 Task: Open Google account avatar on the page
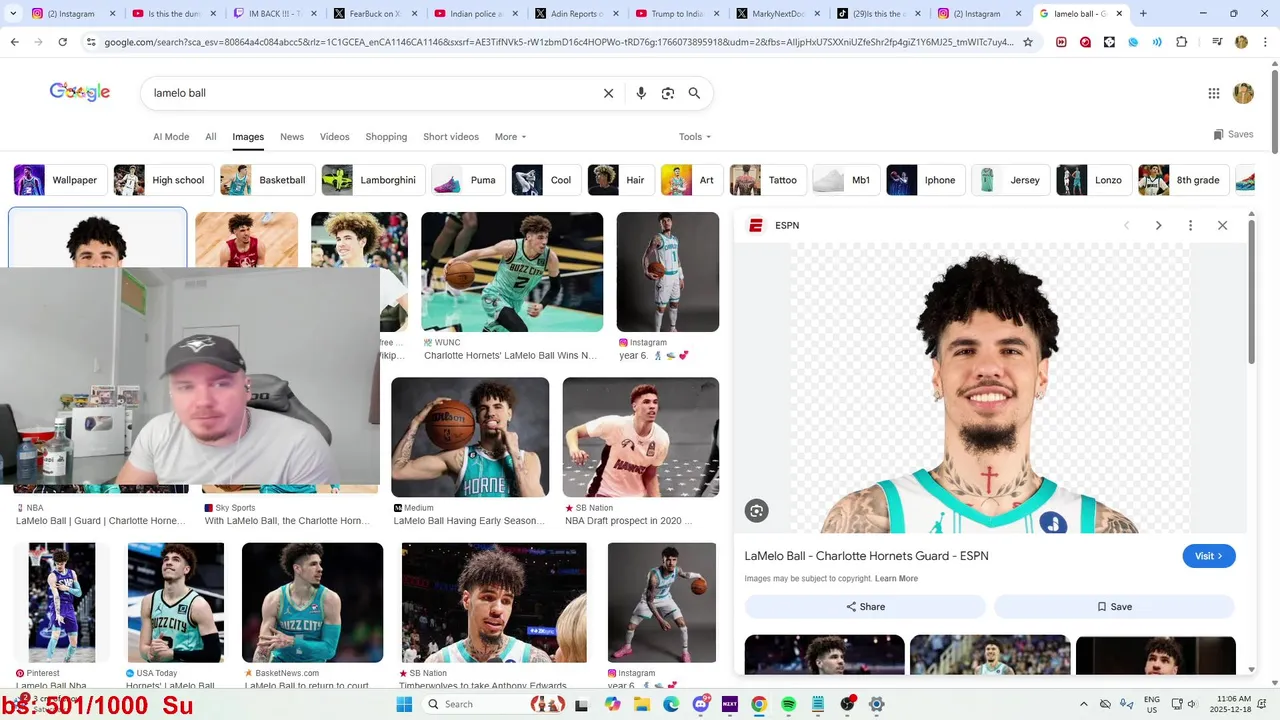[x=1243, y=93]
